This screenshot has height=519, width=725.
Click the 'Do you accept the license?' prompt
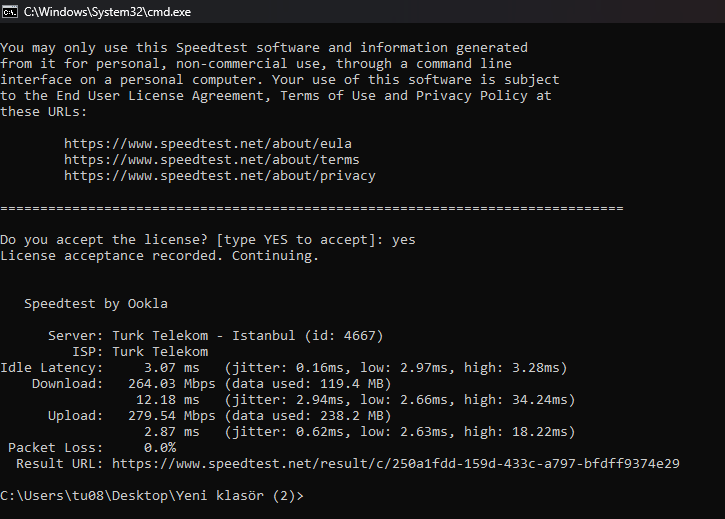tap(104, 240)
